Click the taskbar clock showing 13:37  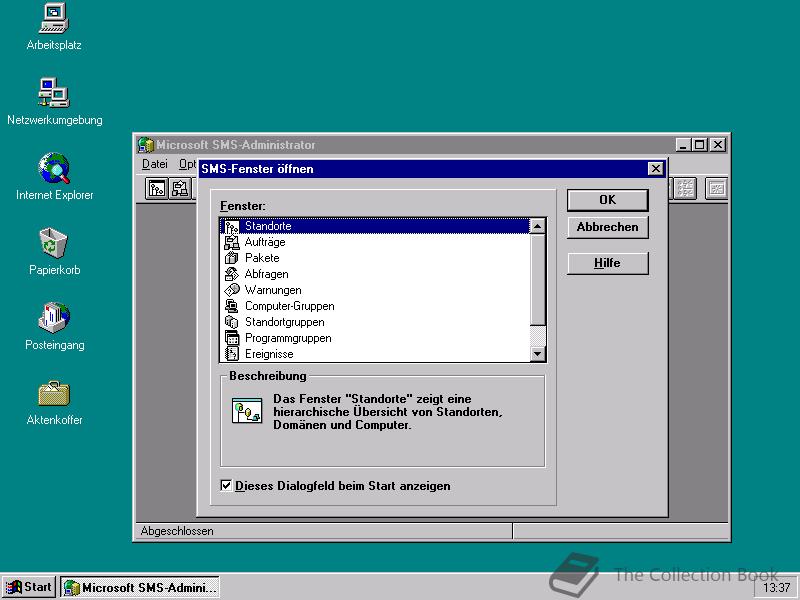point(777,588)
